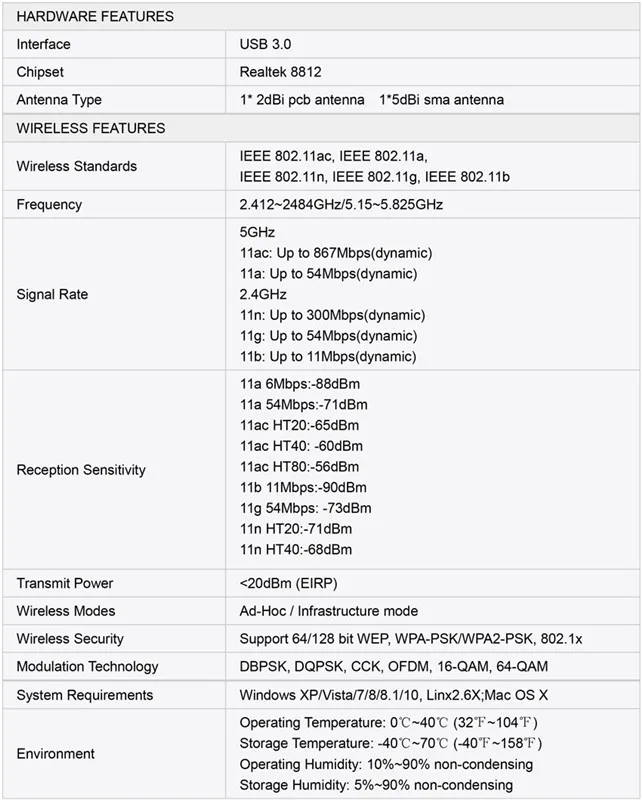Select the Ad-Hoc / Infrastructure mode text
The height and width of the screenshot is (800, 642).
click(x=329, y=611)
